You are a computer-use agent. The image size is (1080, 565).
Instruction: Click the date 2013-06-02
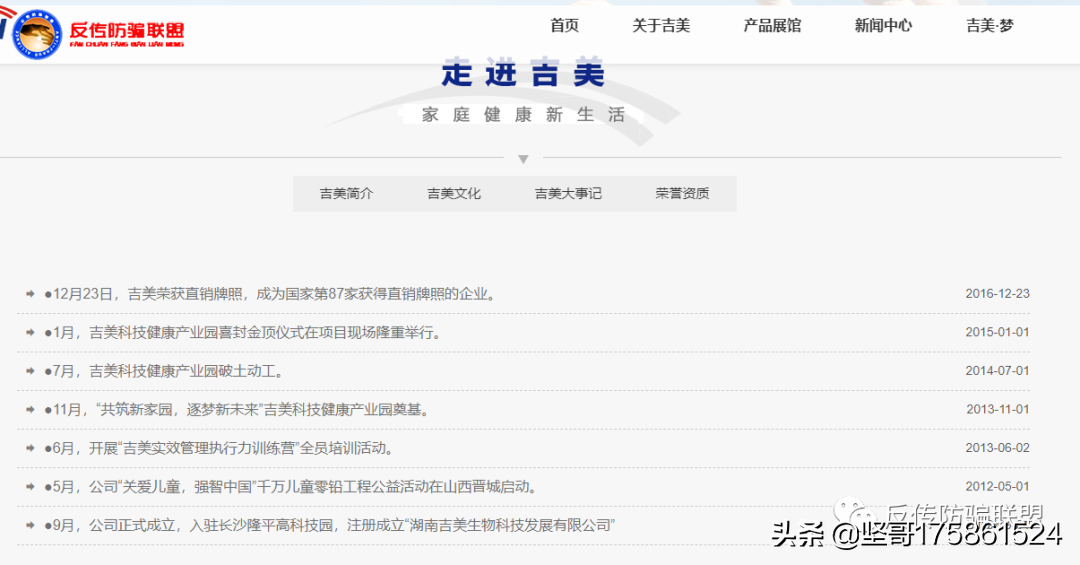997,448
